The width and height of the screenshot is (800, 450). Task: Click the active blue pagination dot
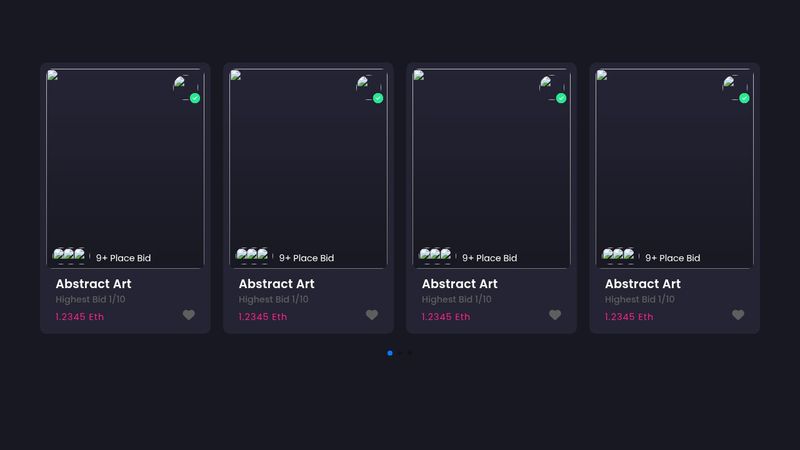pos(389,353)
